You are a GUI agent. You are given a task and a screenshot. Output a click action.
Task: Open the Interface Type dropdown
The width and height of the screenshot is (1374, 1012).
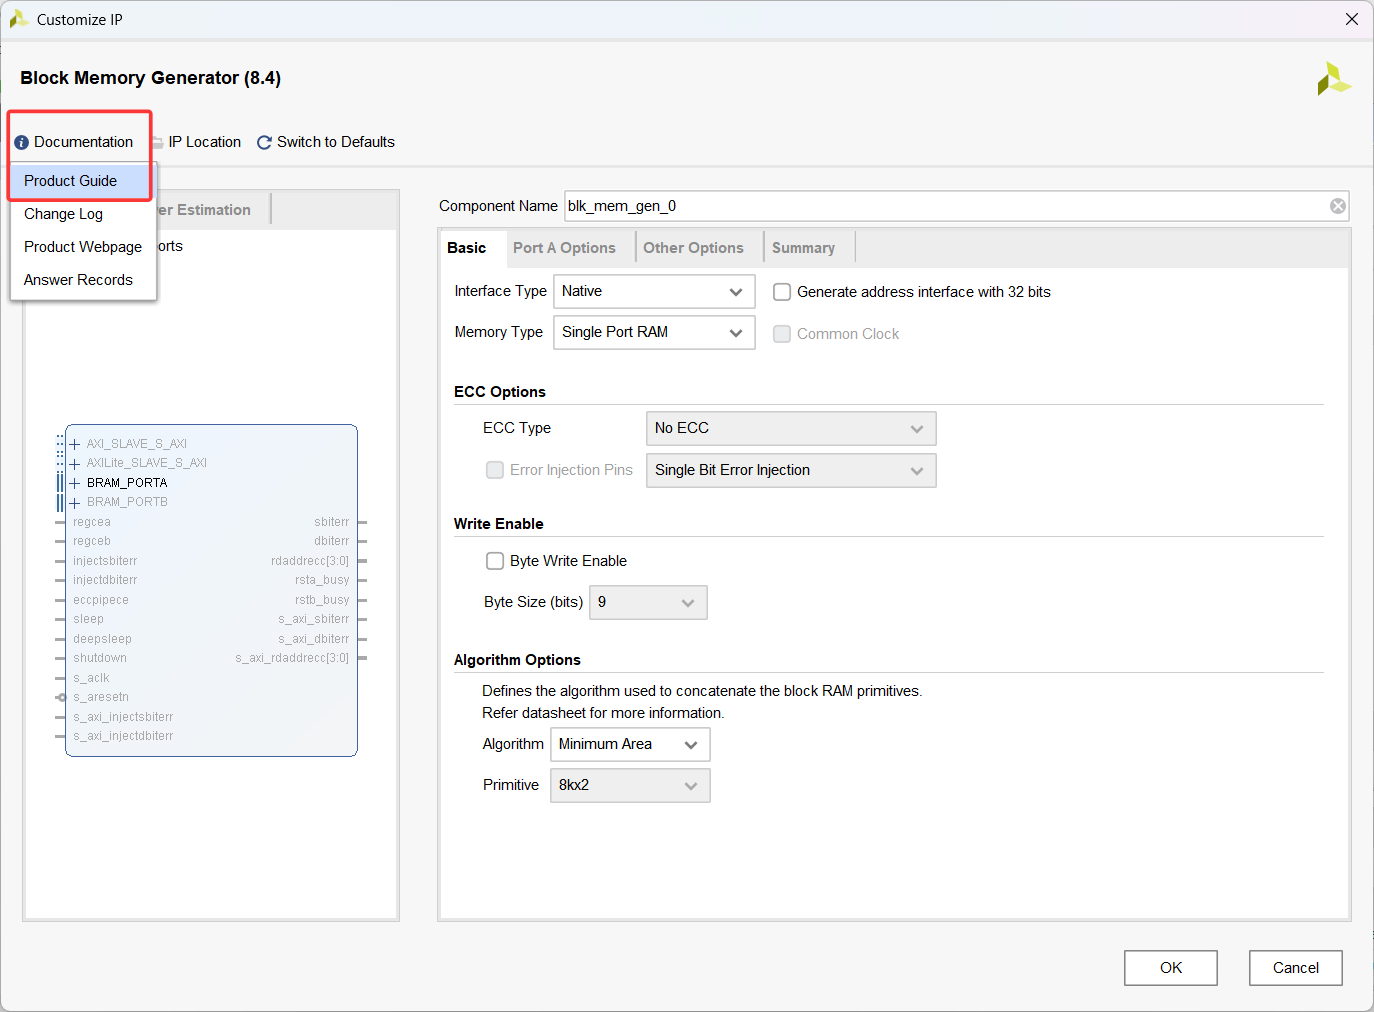[654, 292]
